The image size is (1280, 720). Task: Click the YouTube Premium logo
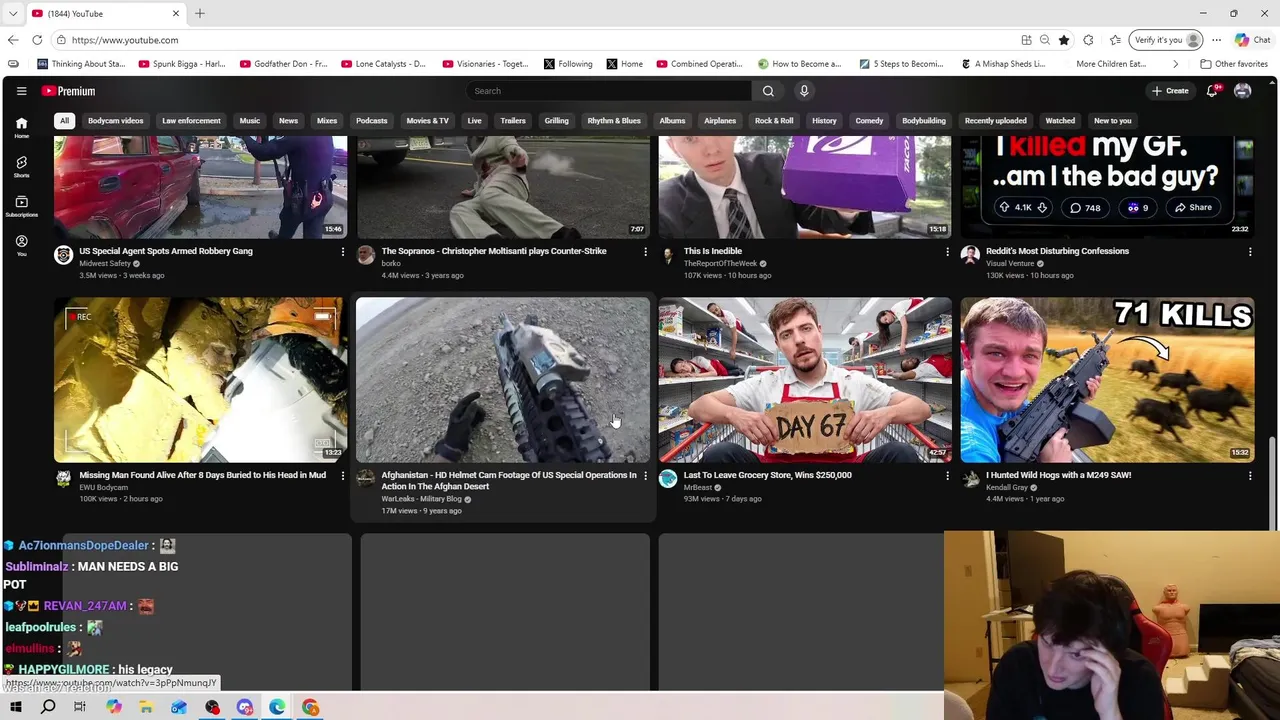68,91
